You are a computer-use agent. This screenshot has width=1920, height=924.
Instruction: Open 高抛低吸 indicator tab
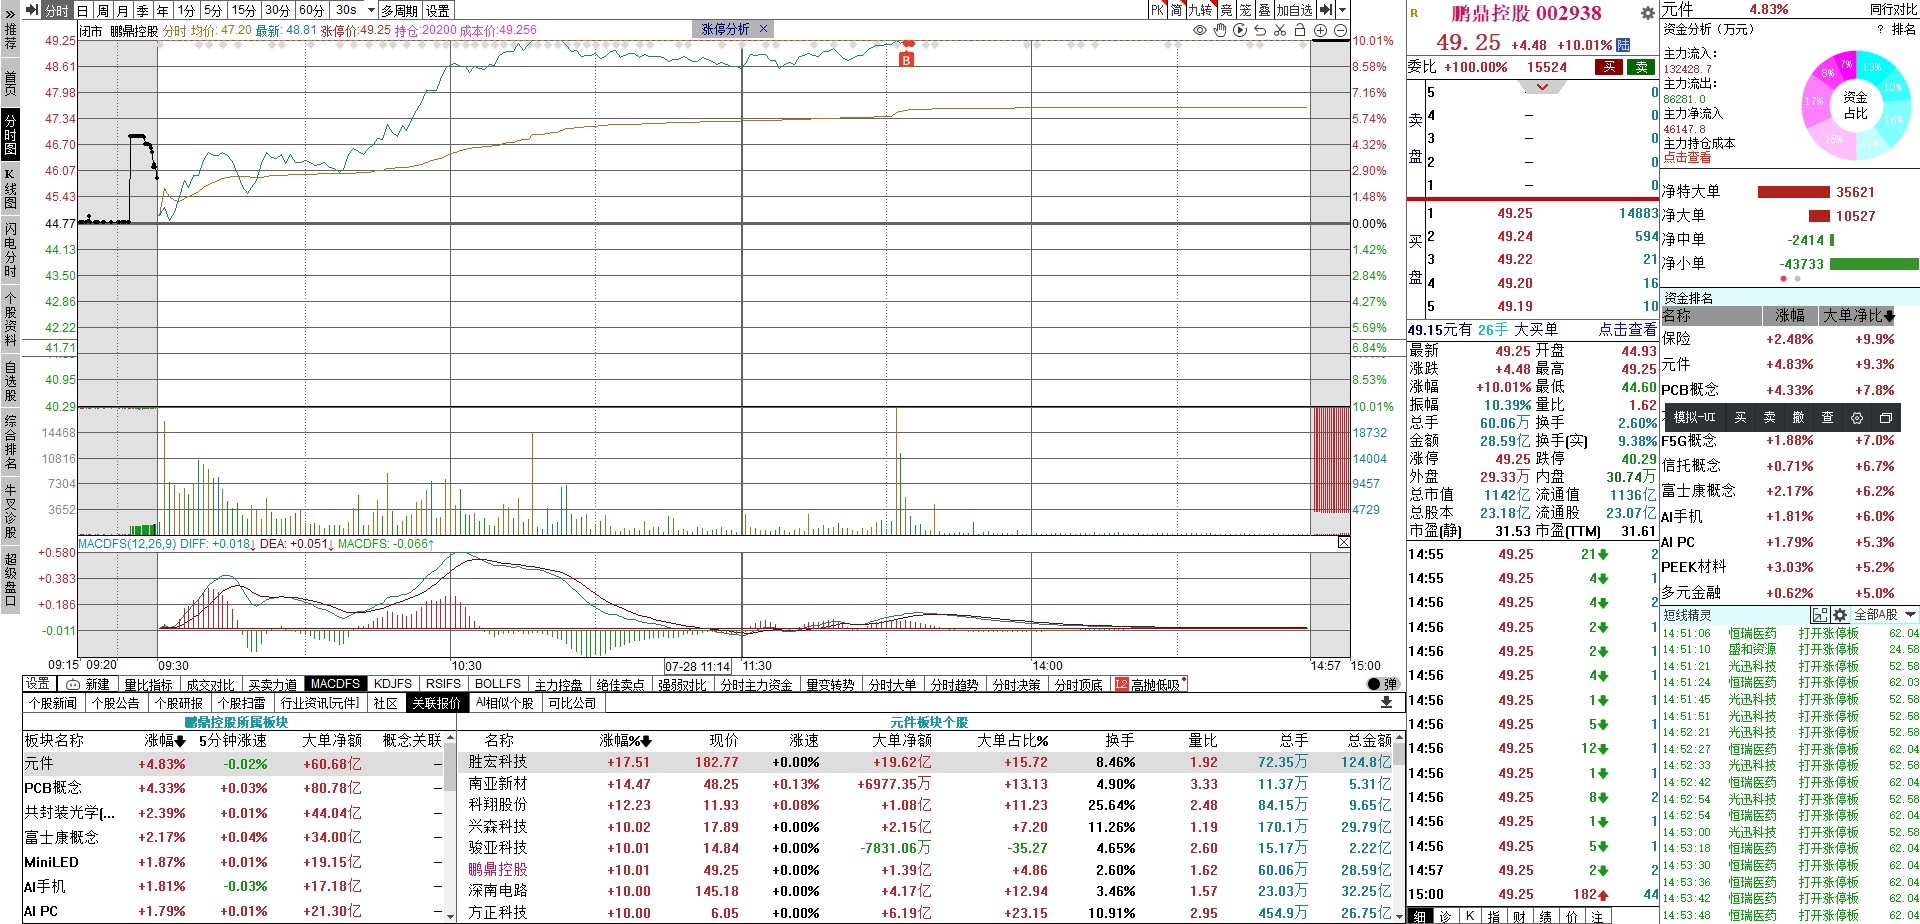(x=1150, y=685)
